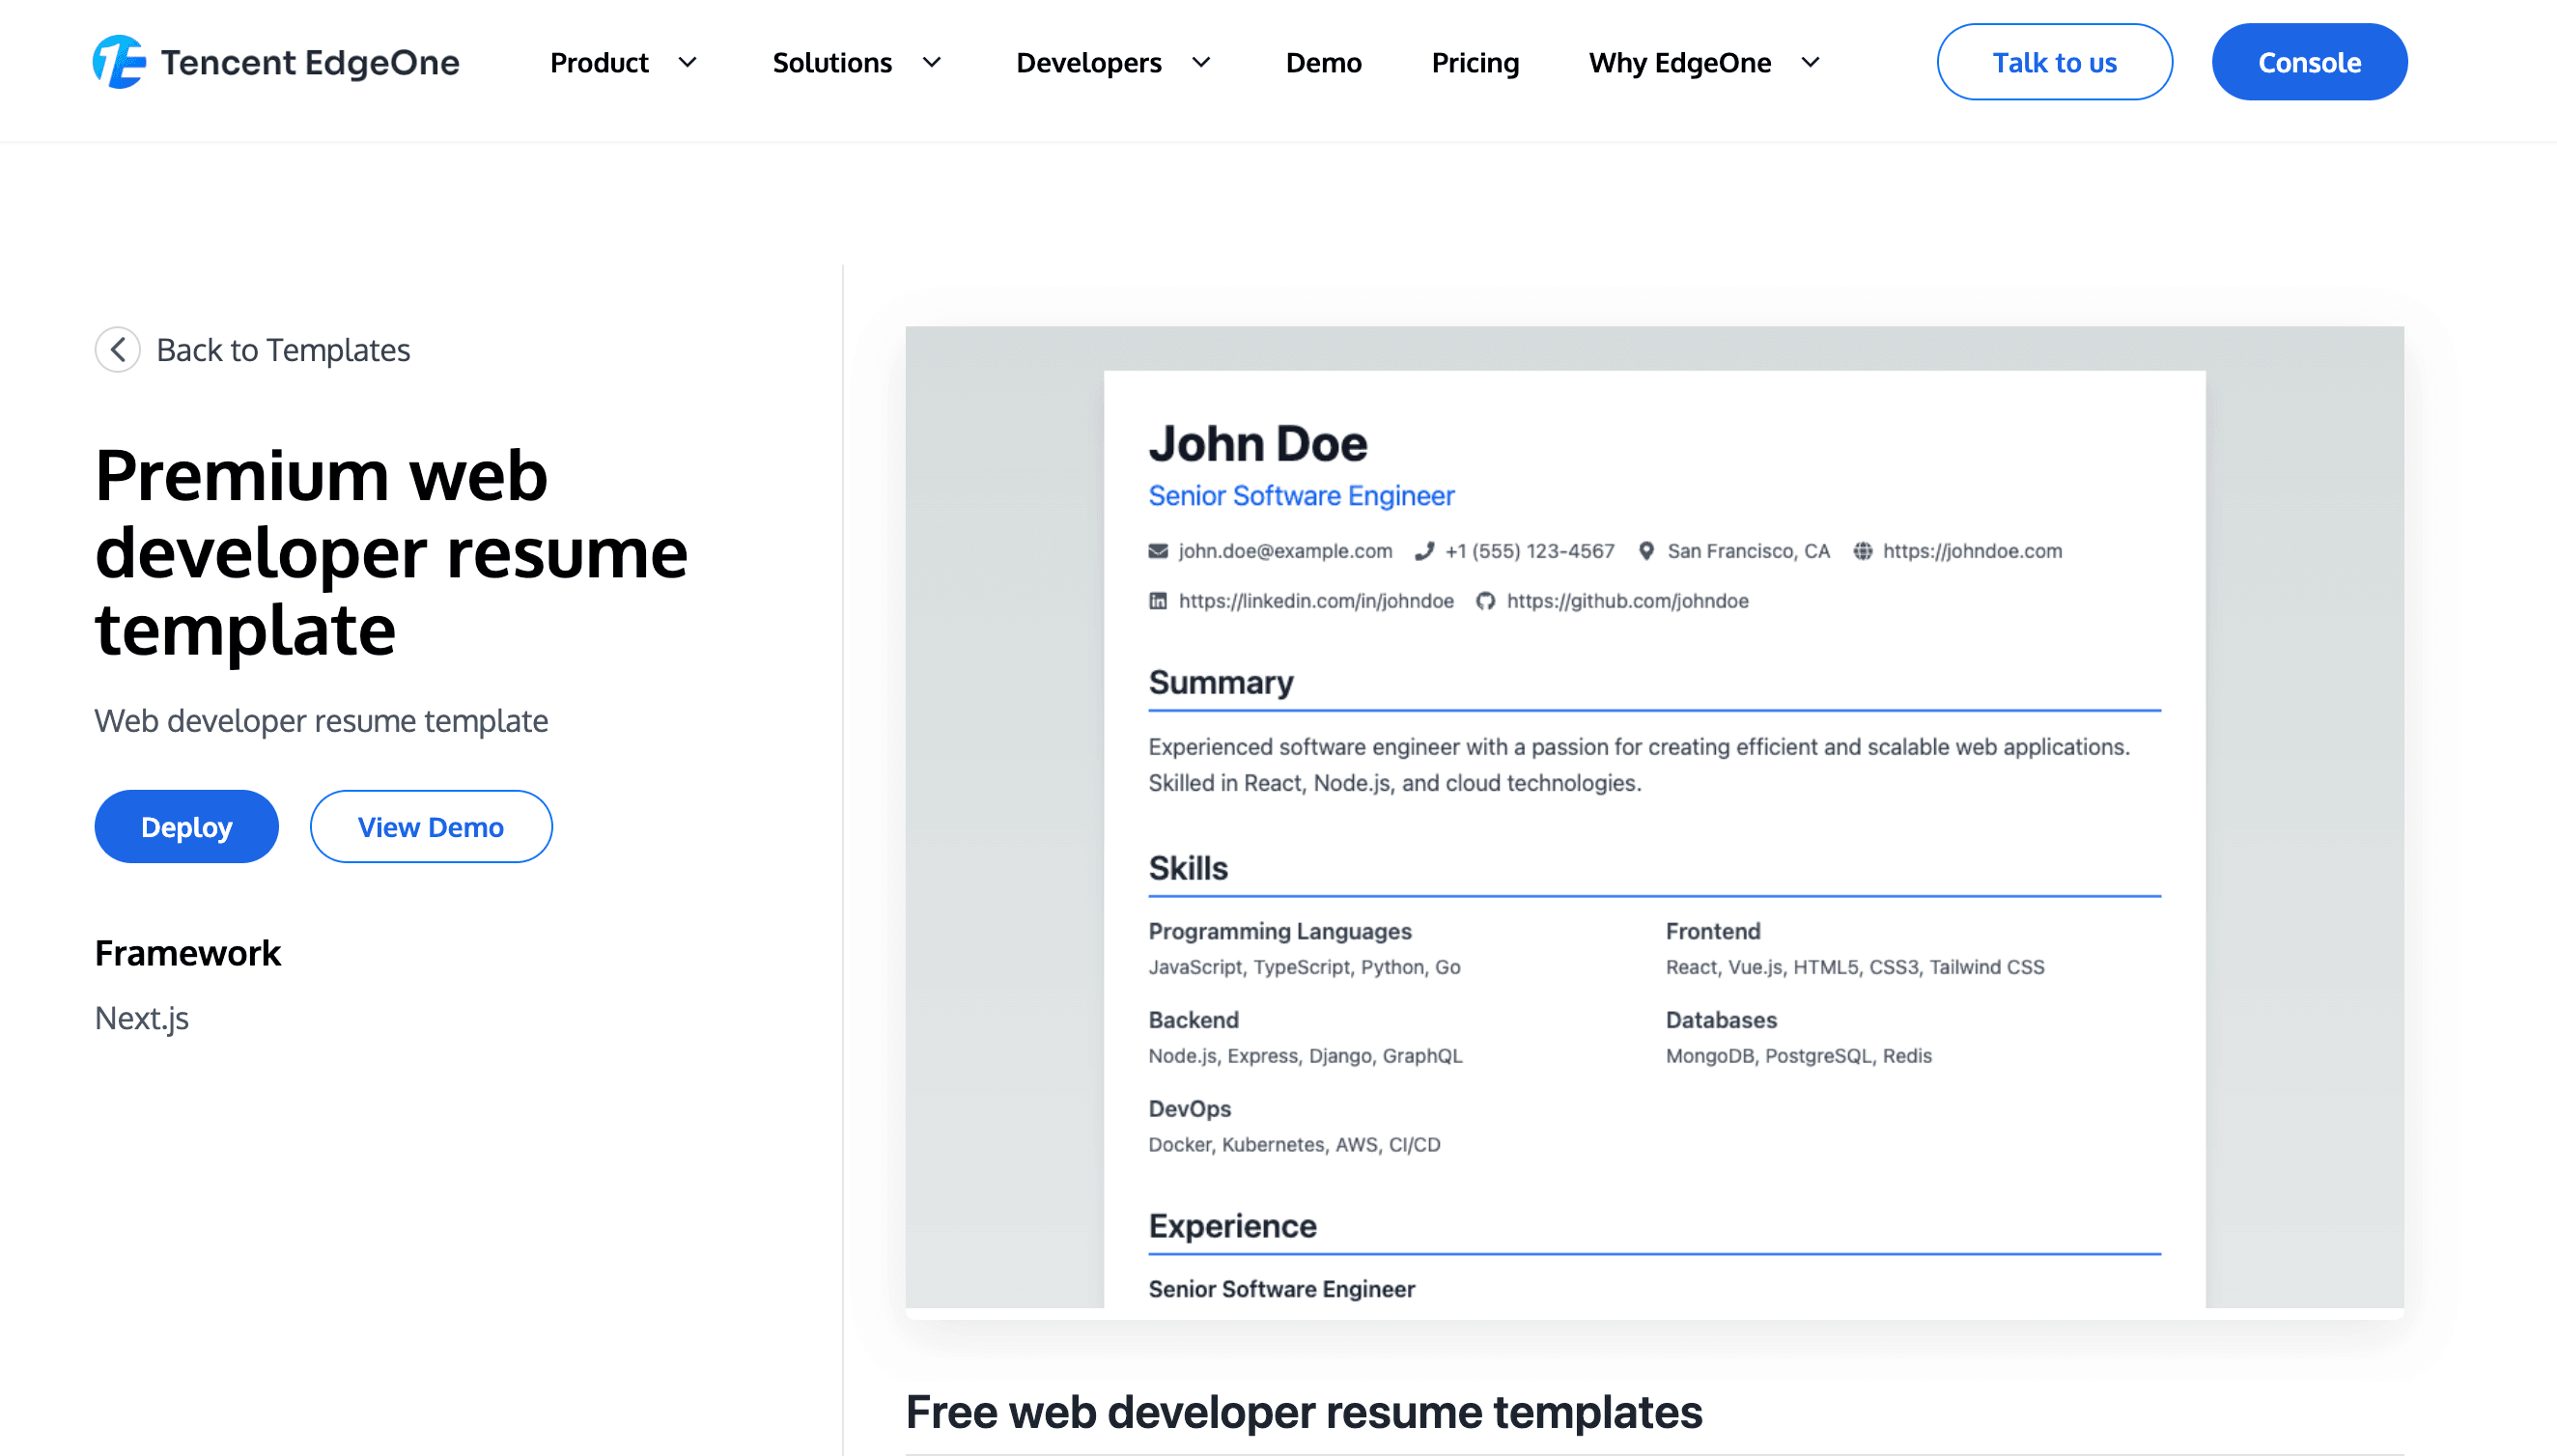Click the phone icon beside +1 (555) 123-4567
This screenshot has height=1456, width=2557.
(1424, 551)
